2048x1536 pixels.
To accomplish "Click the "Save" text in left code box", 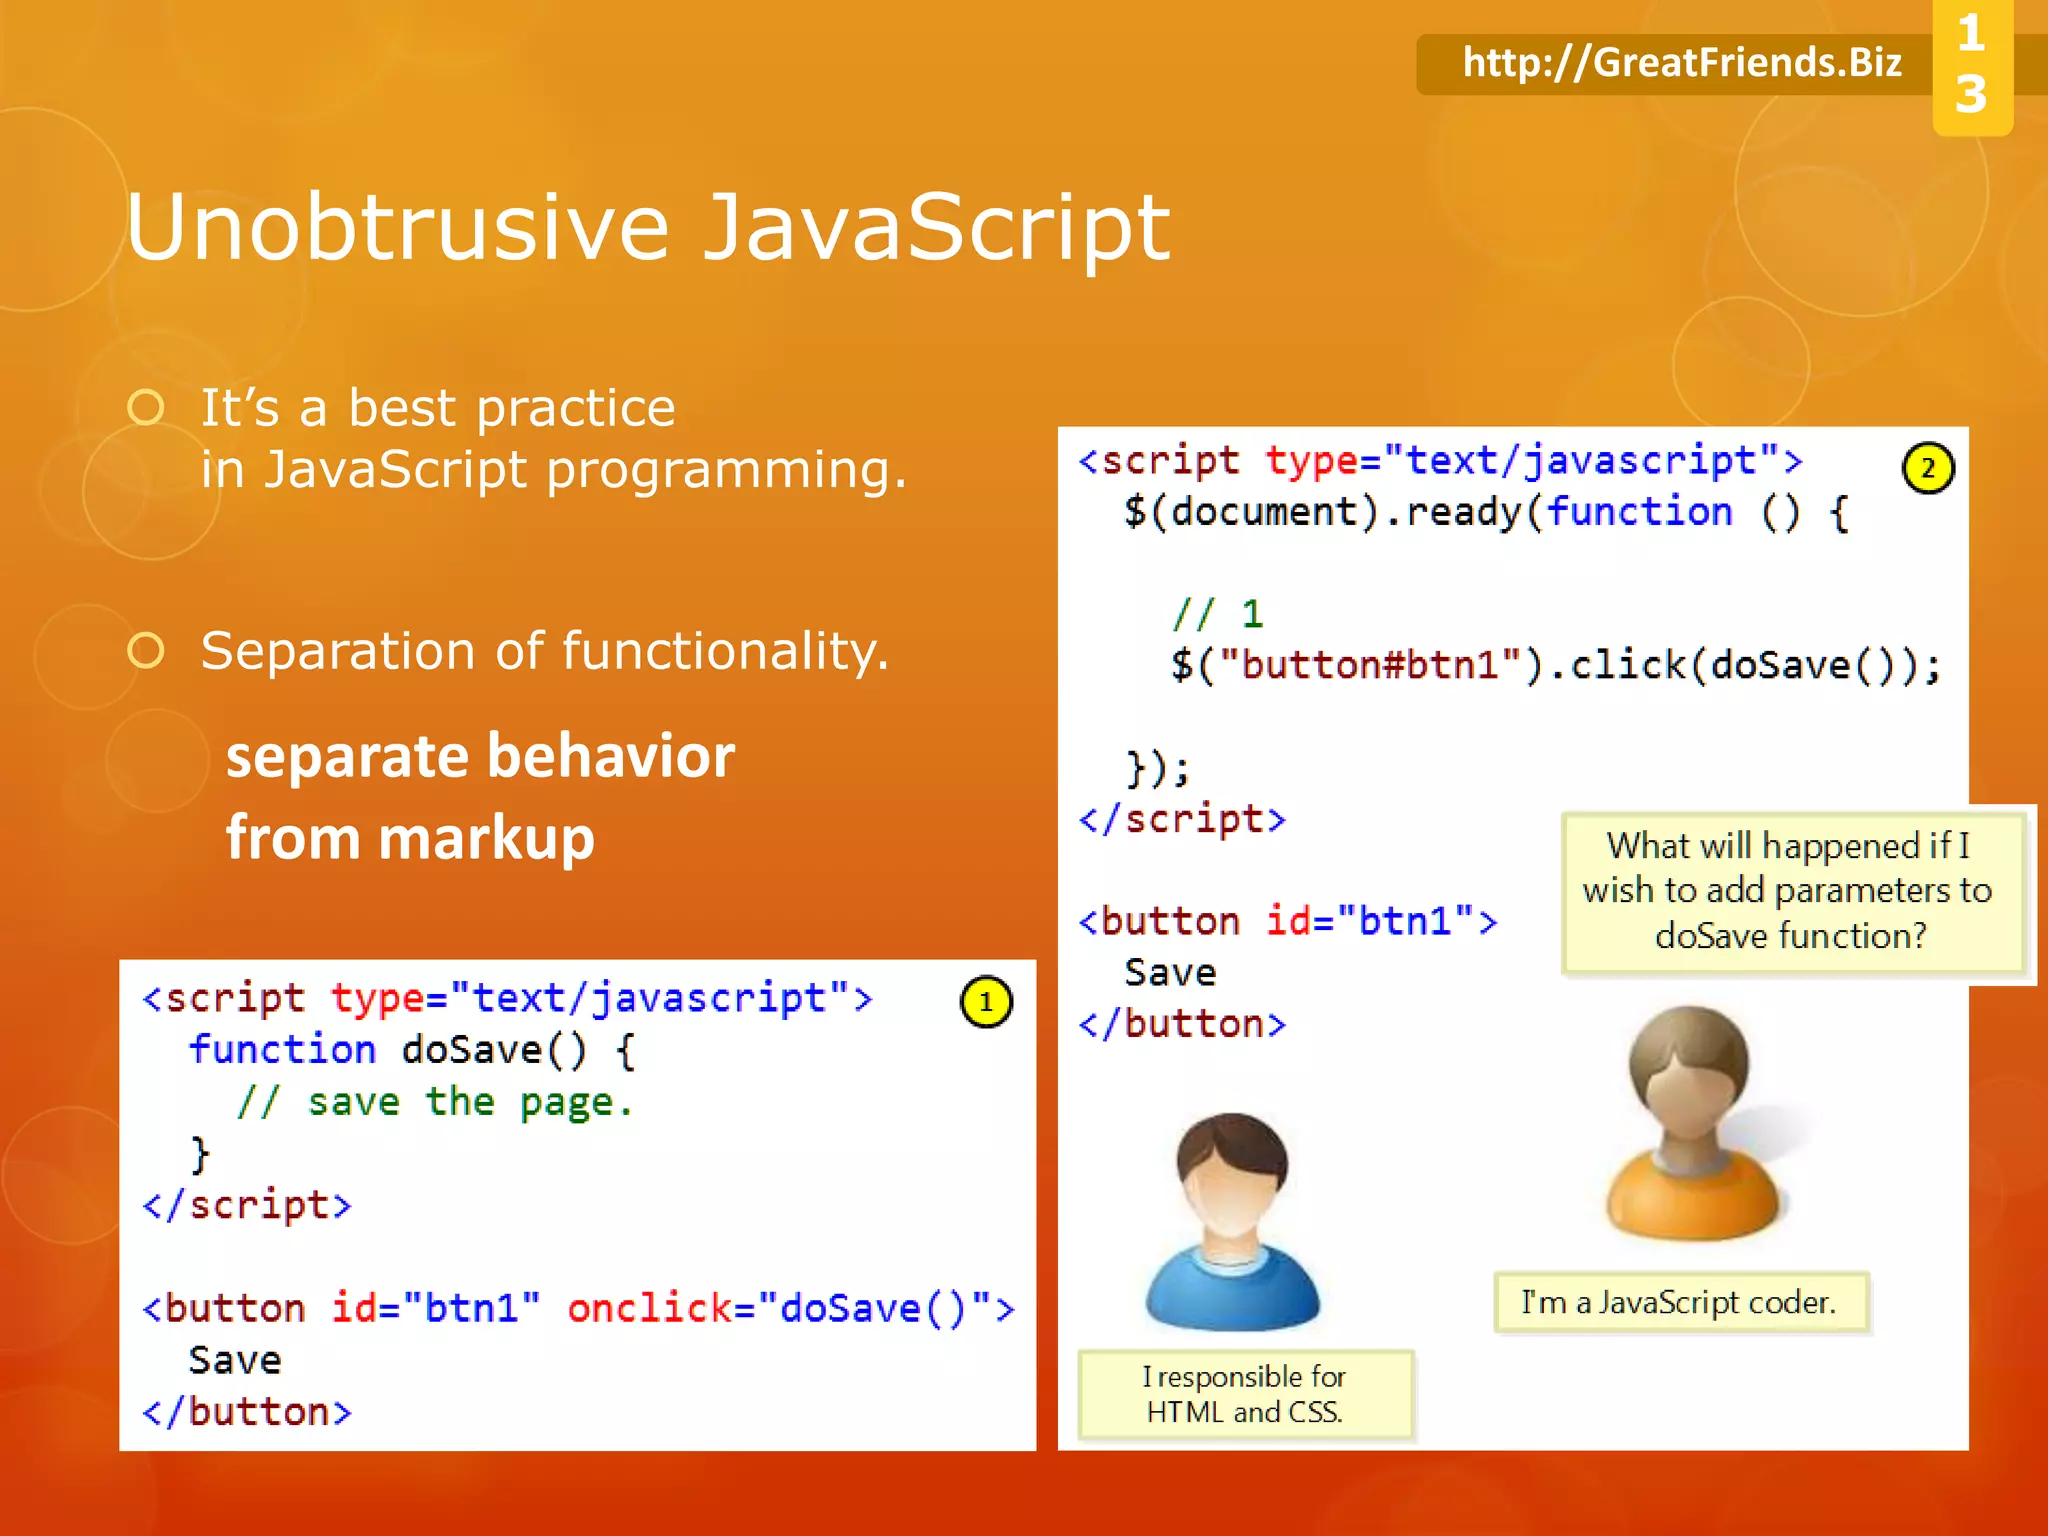I will (x=235, y=1361).
